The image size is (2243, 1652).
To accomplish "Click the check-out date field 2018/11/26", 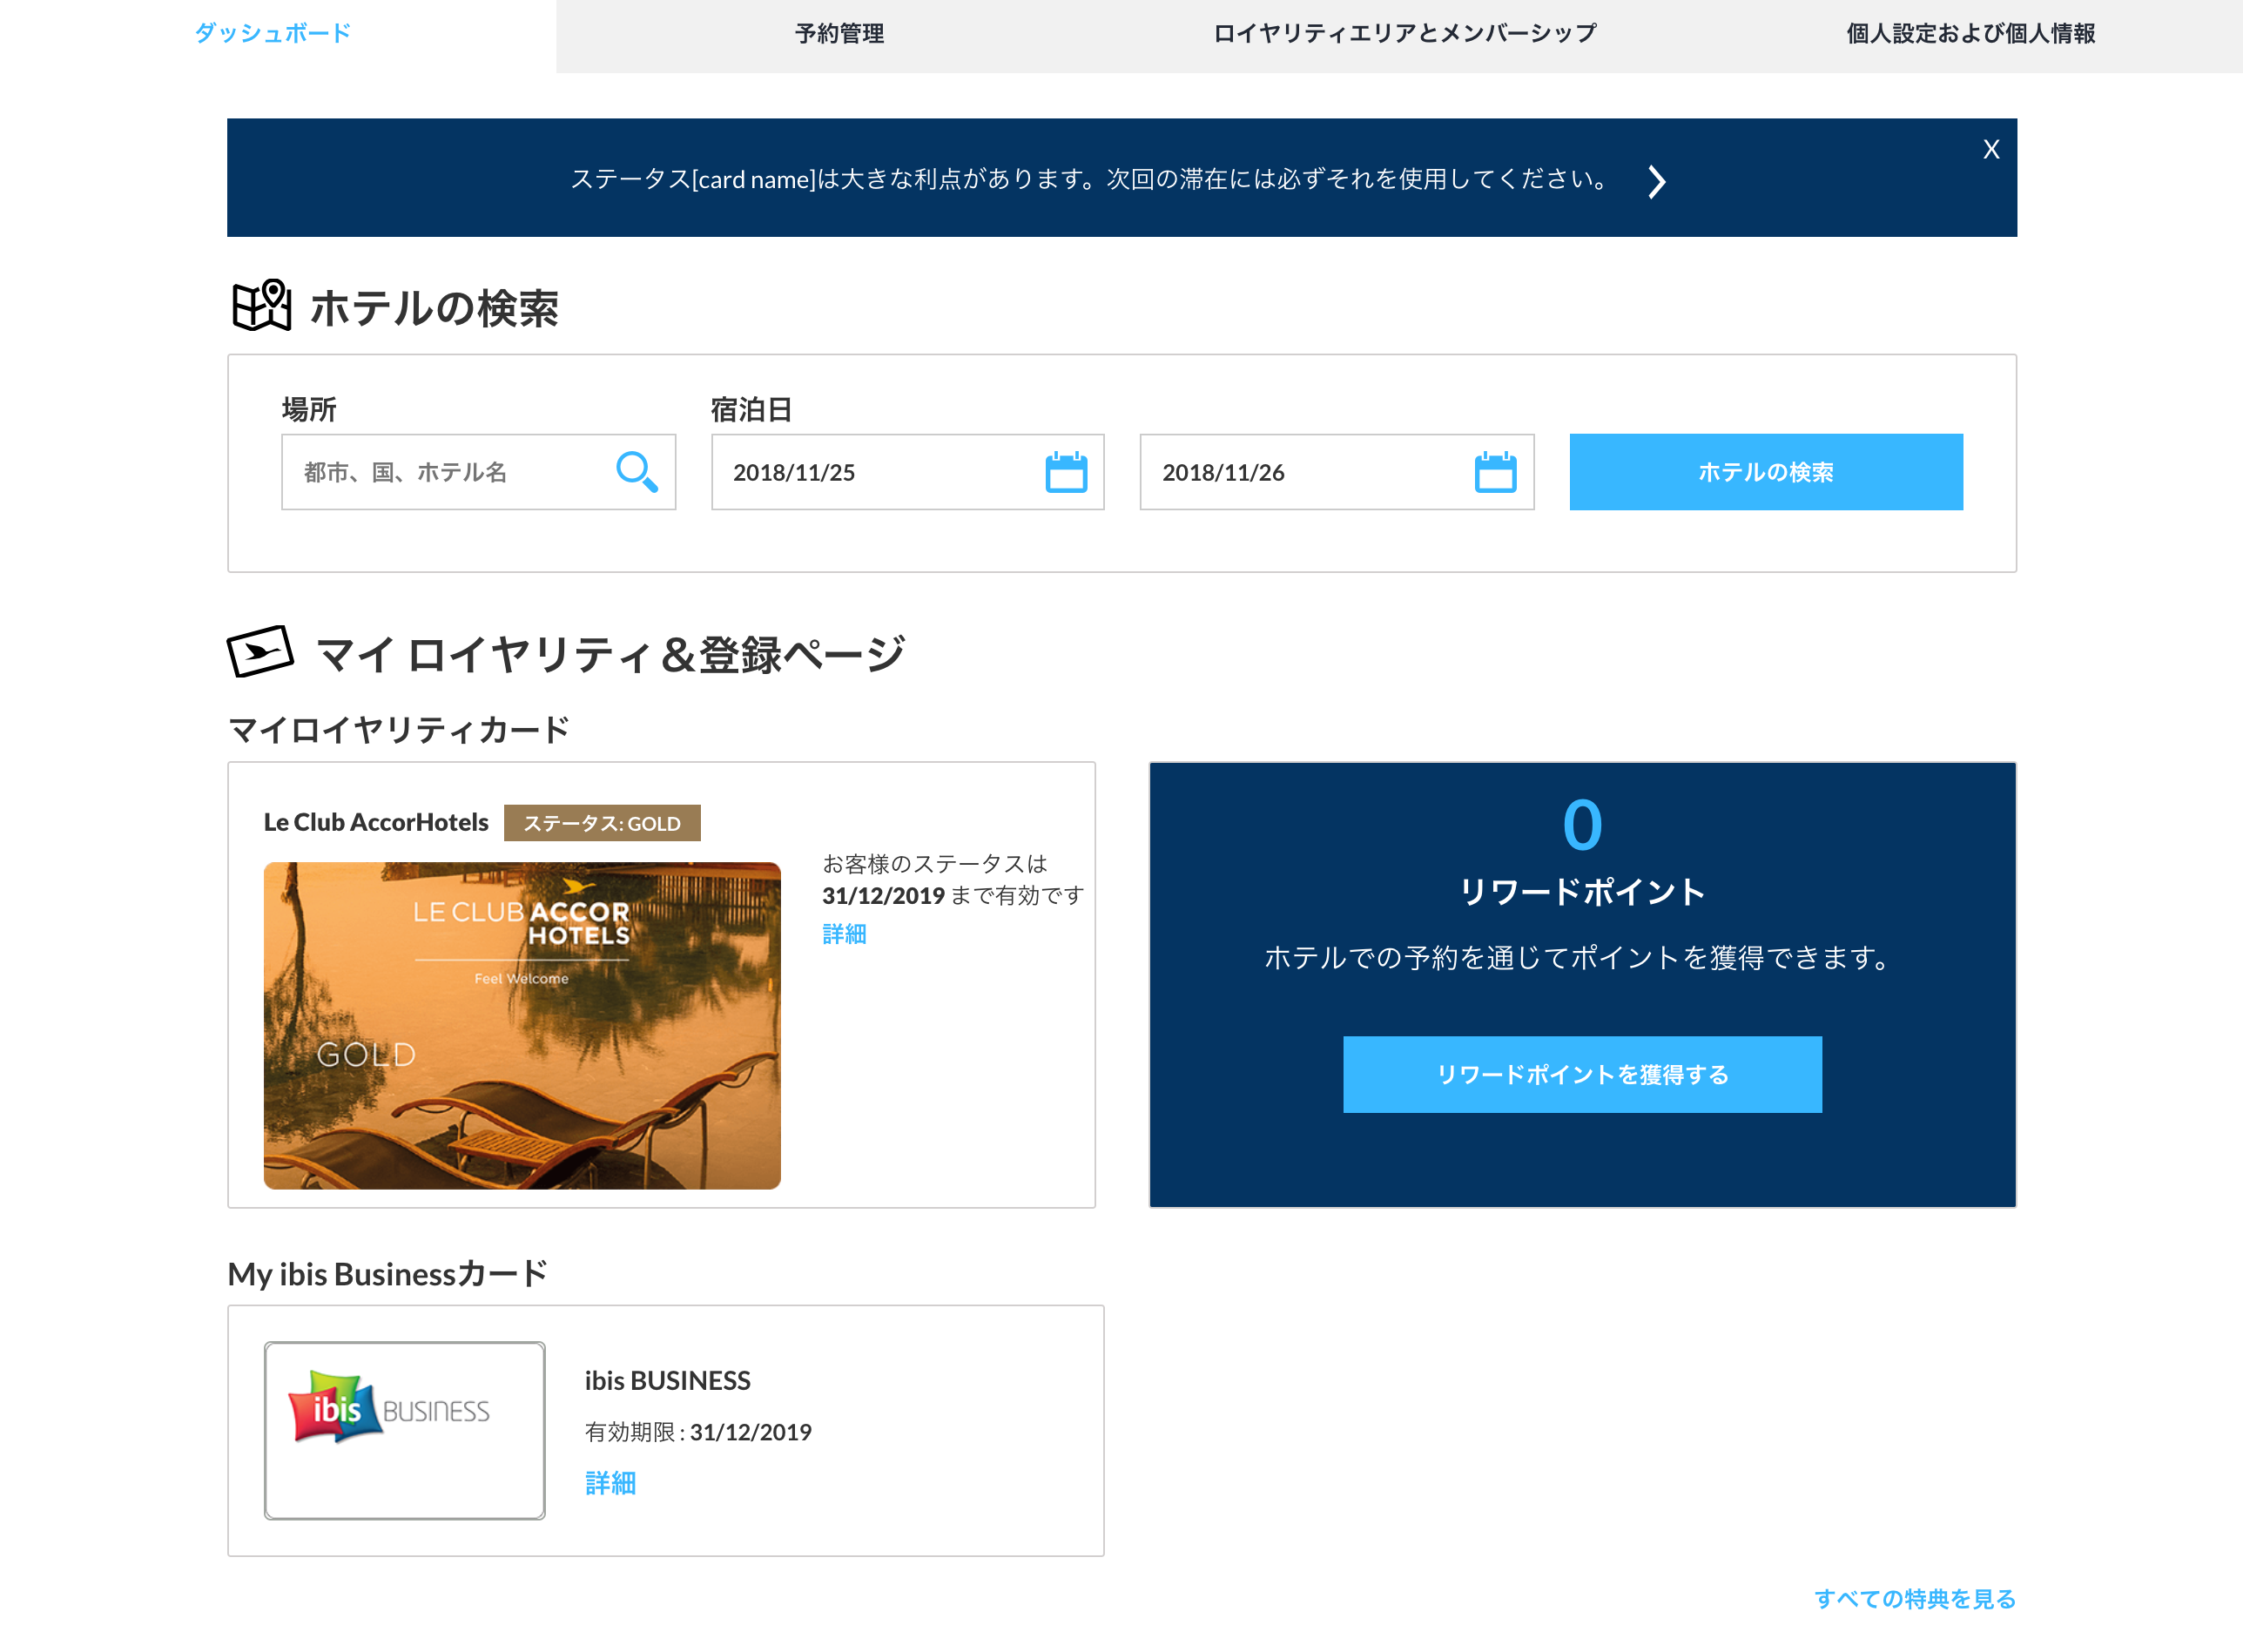I will pyautogui.click(x=1337, y=472).
